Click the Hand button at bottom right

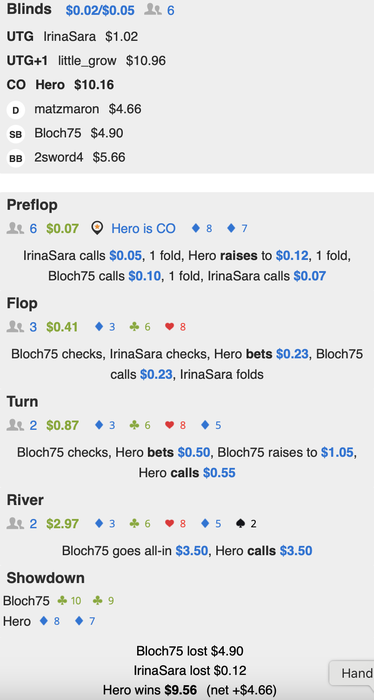[352, 673]
